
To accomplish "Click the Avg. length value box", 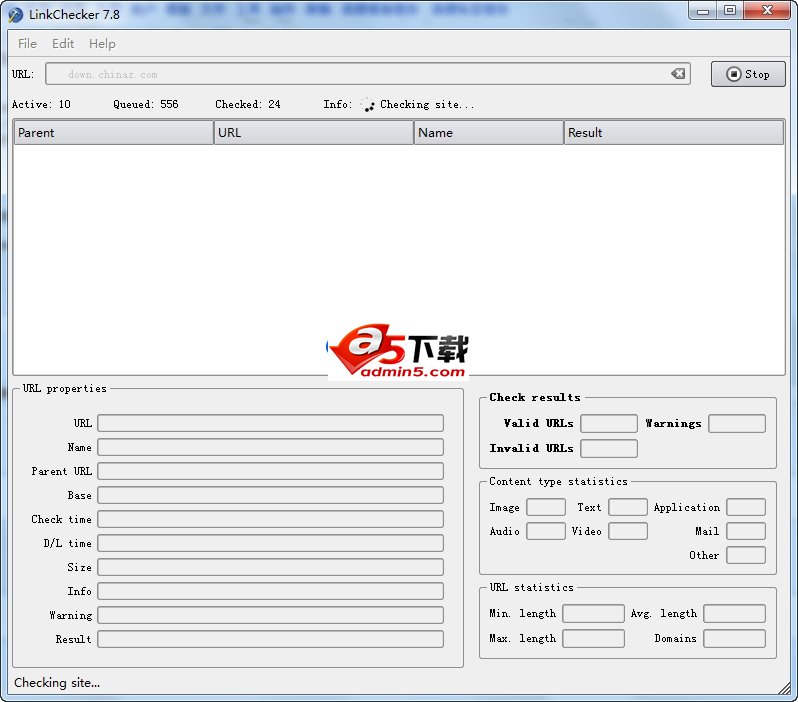I will click(734, 613).
